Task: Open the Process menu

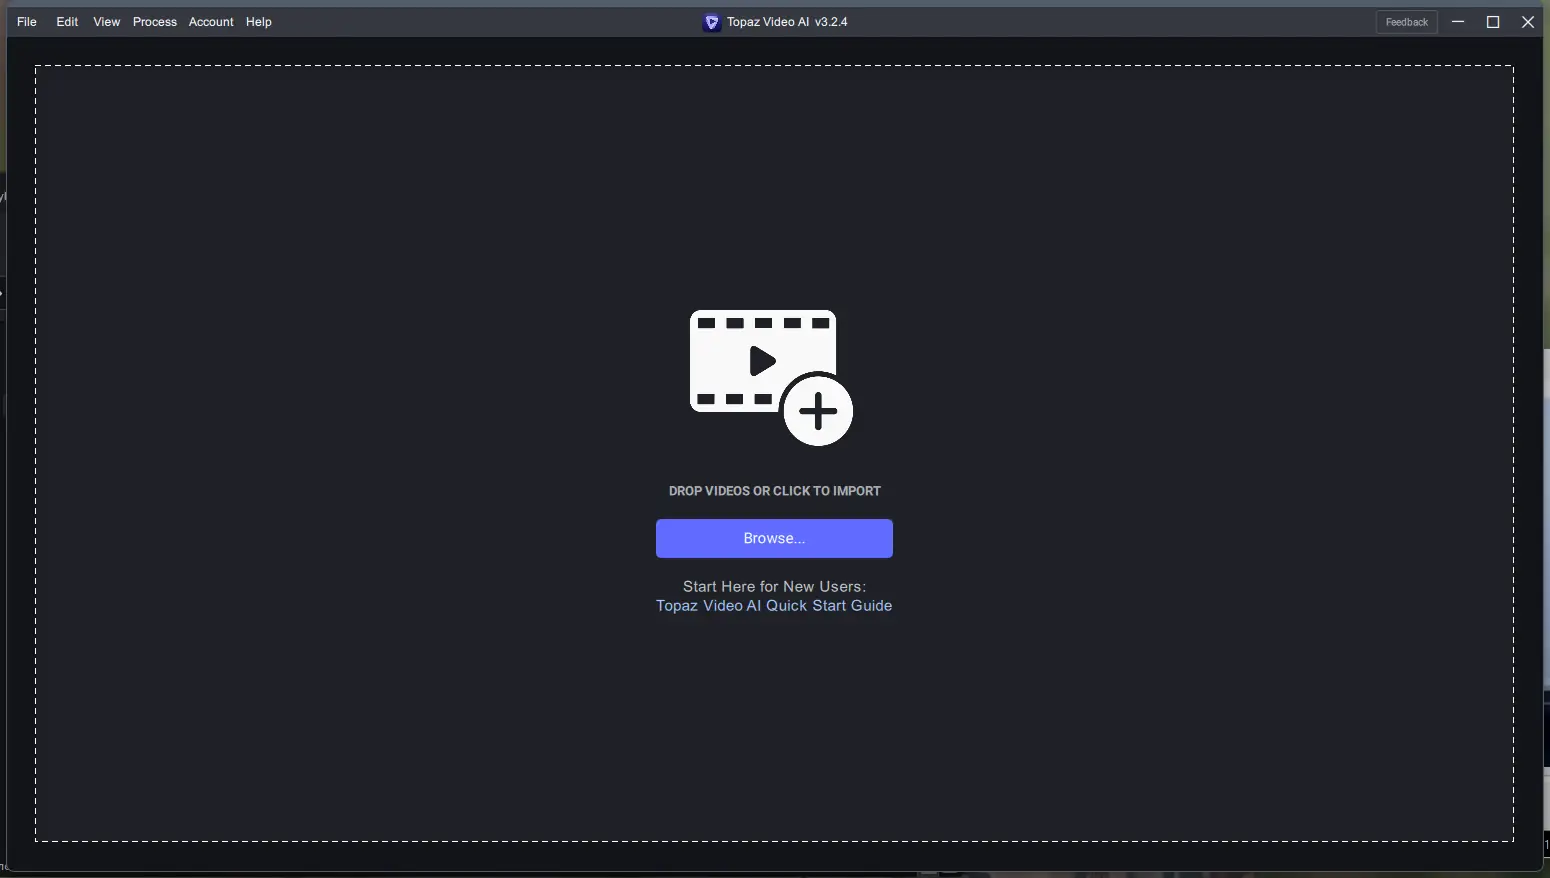Action: click(x=155, y=22)
